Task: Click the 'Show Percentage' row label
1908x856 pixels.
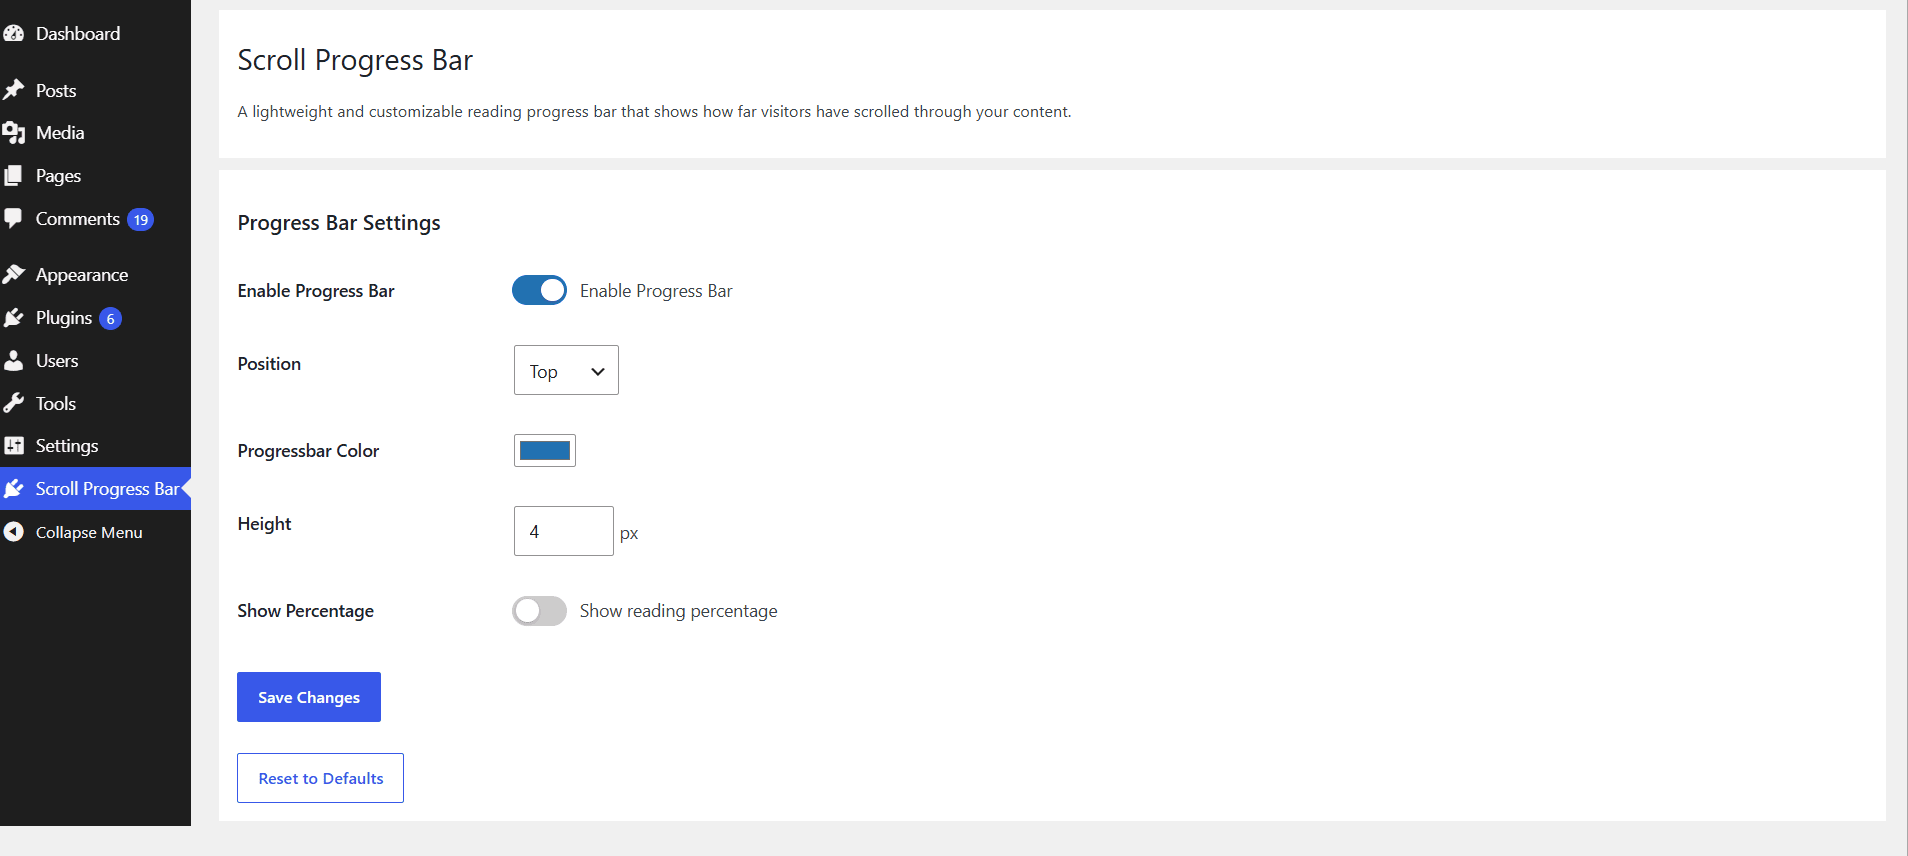Action: click(305, 611)
